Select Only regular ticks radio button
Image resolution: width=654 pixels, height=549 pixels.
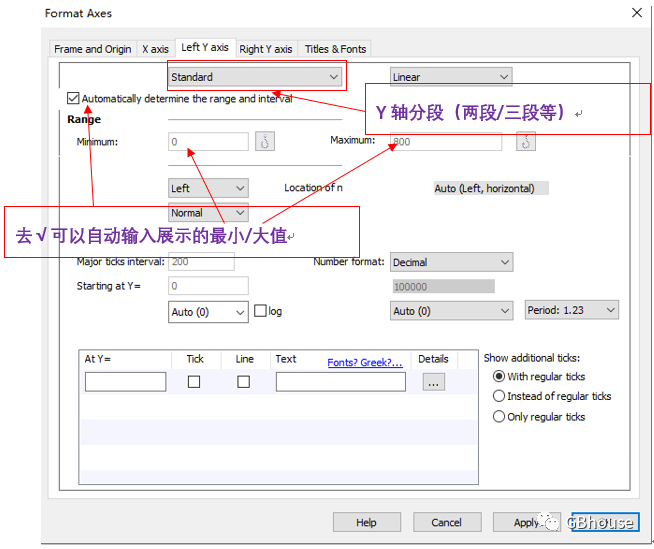[499, 417]
